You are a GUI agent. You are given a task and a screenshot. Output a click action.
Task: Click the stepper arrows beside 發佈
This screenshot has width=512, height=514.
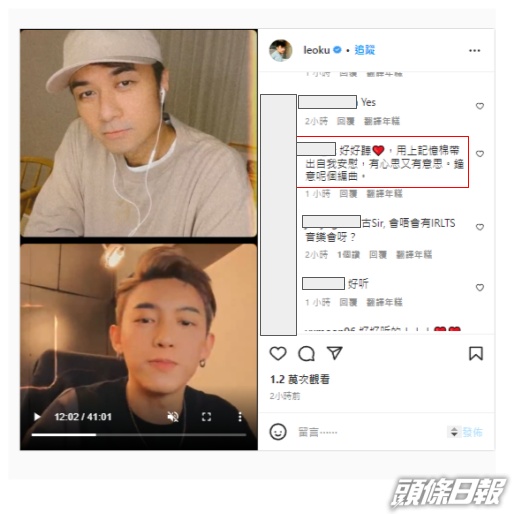pos(454,432)
